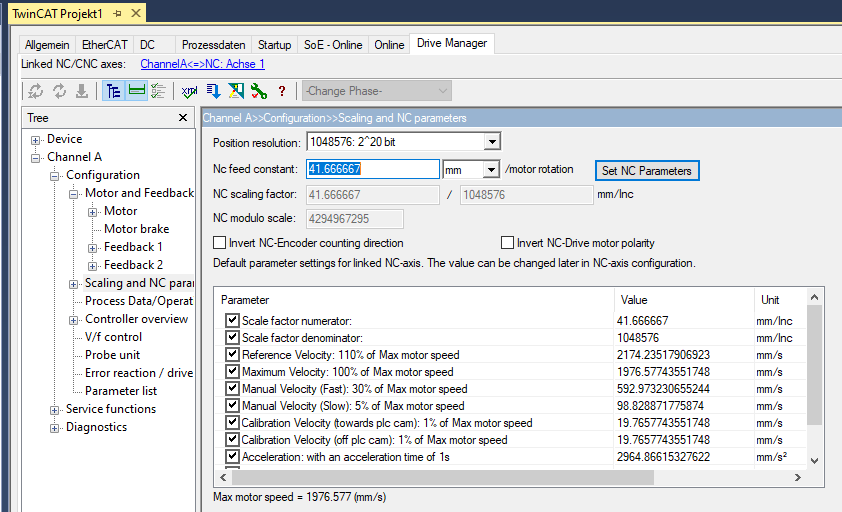The height and width of the screenshot is (512, 842).
Task: Close the Tree panel with X
Action: click(x=183, y=117)
